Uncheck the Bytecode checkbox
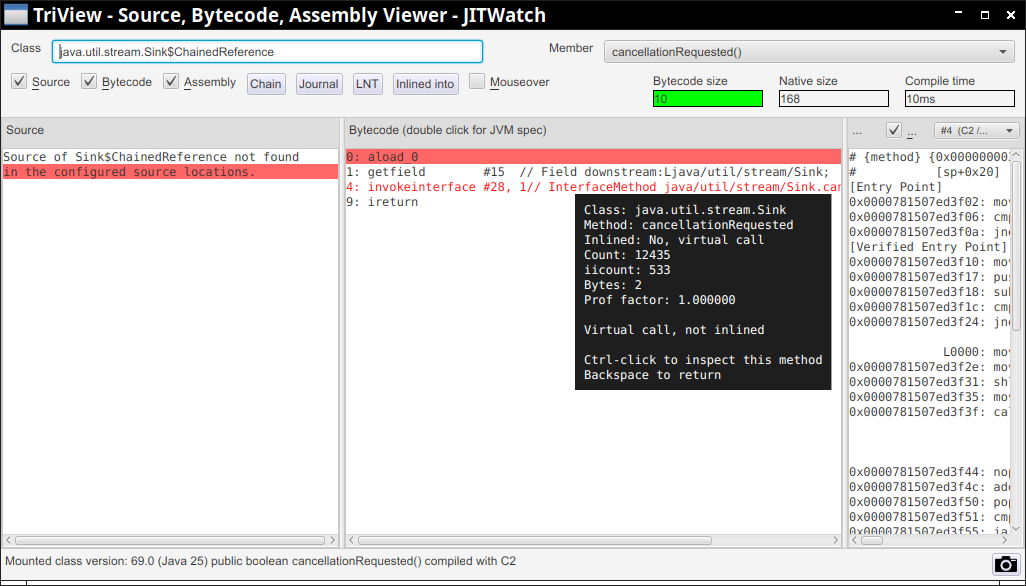Image resolution: width=1026 pixels, height=586 pixels. (x=90, y=82)
